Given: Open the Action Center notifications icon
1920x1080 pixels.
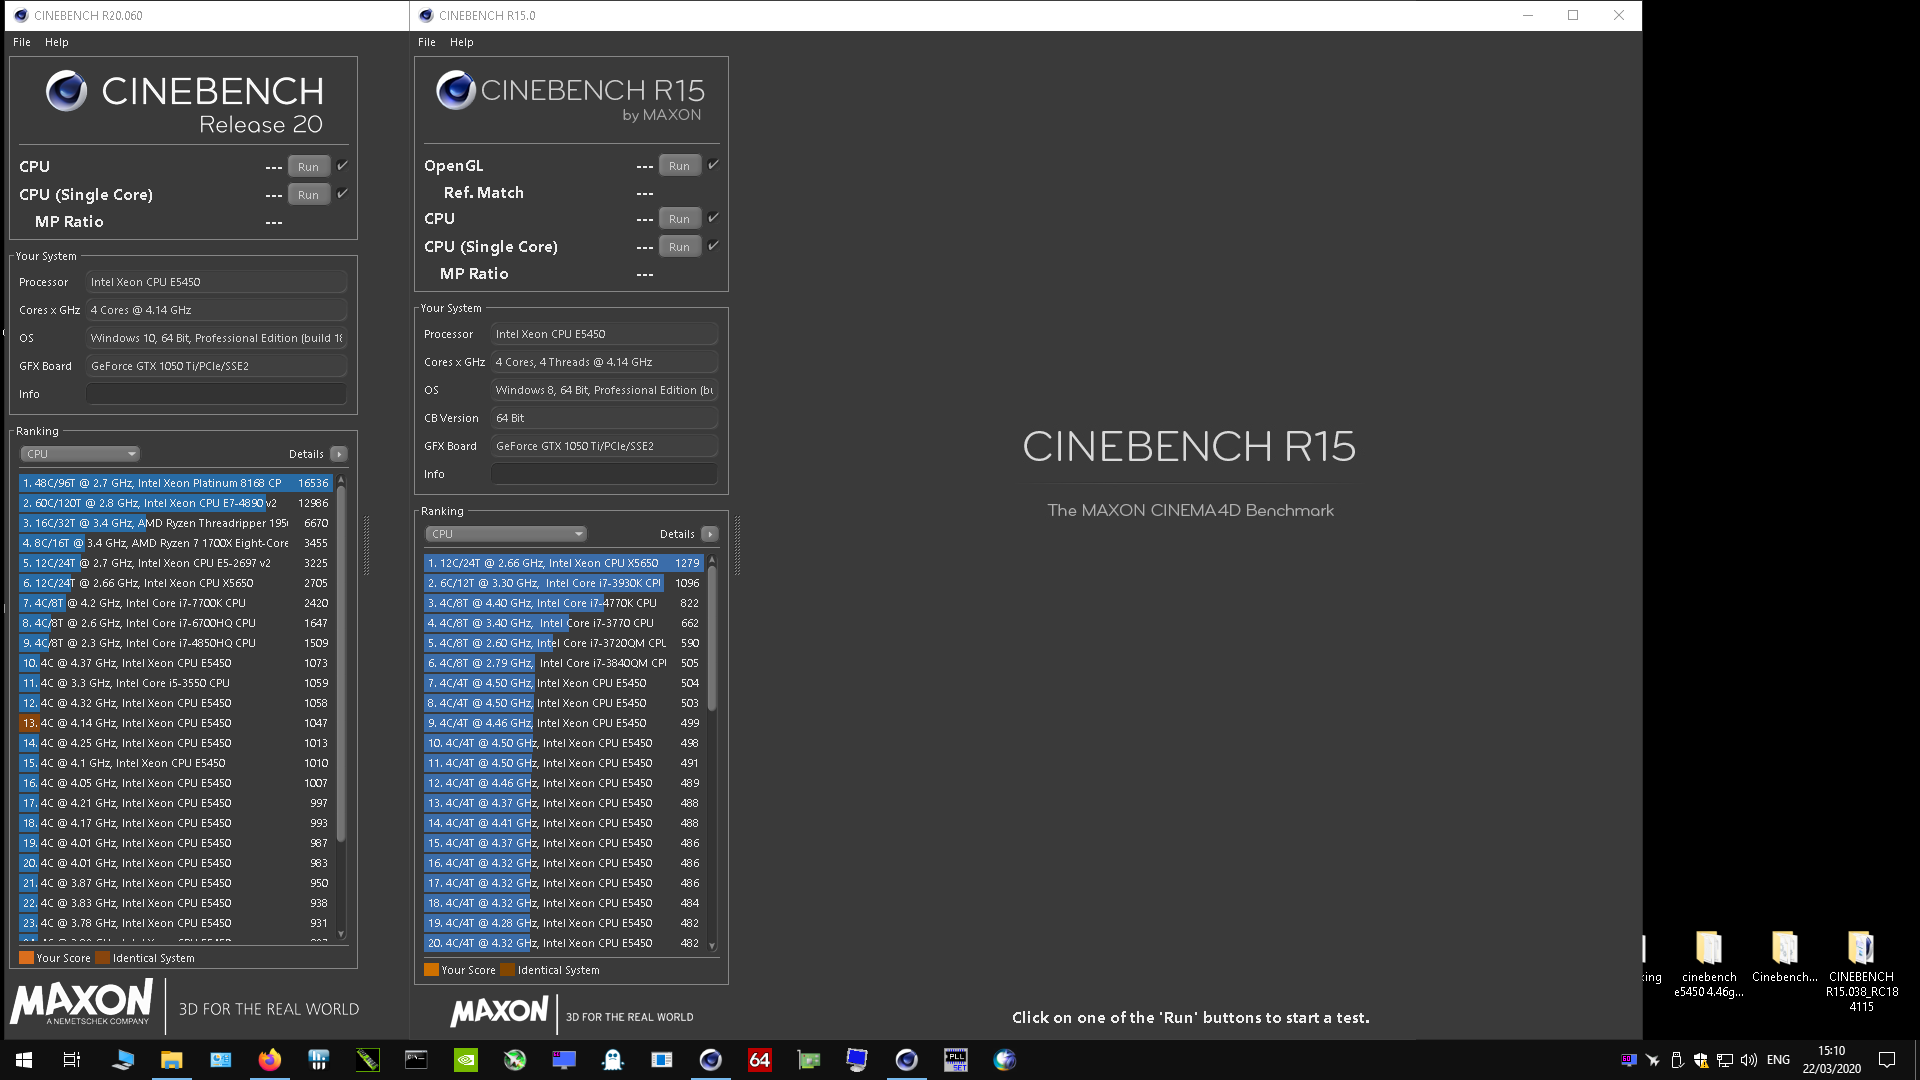Looking at the screenshot, I should coord(1887,1060).
